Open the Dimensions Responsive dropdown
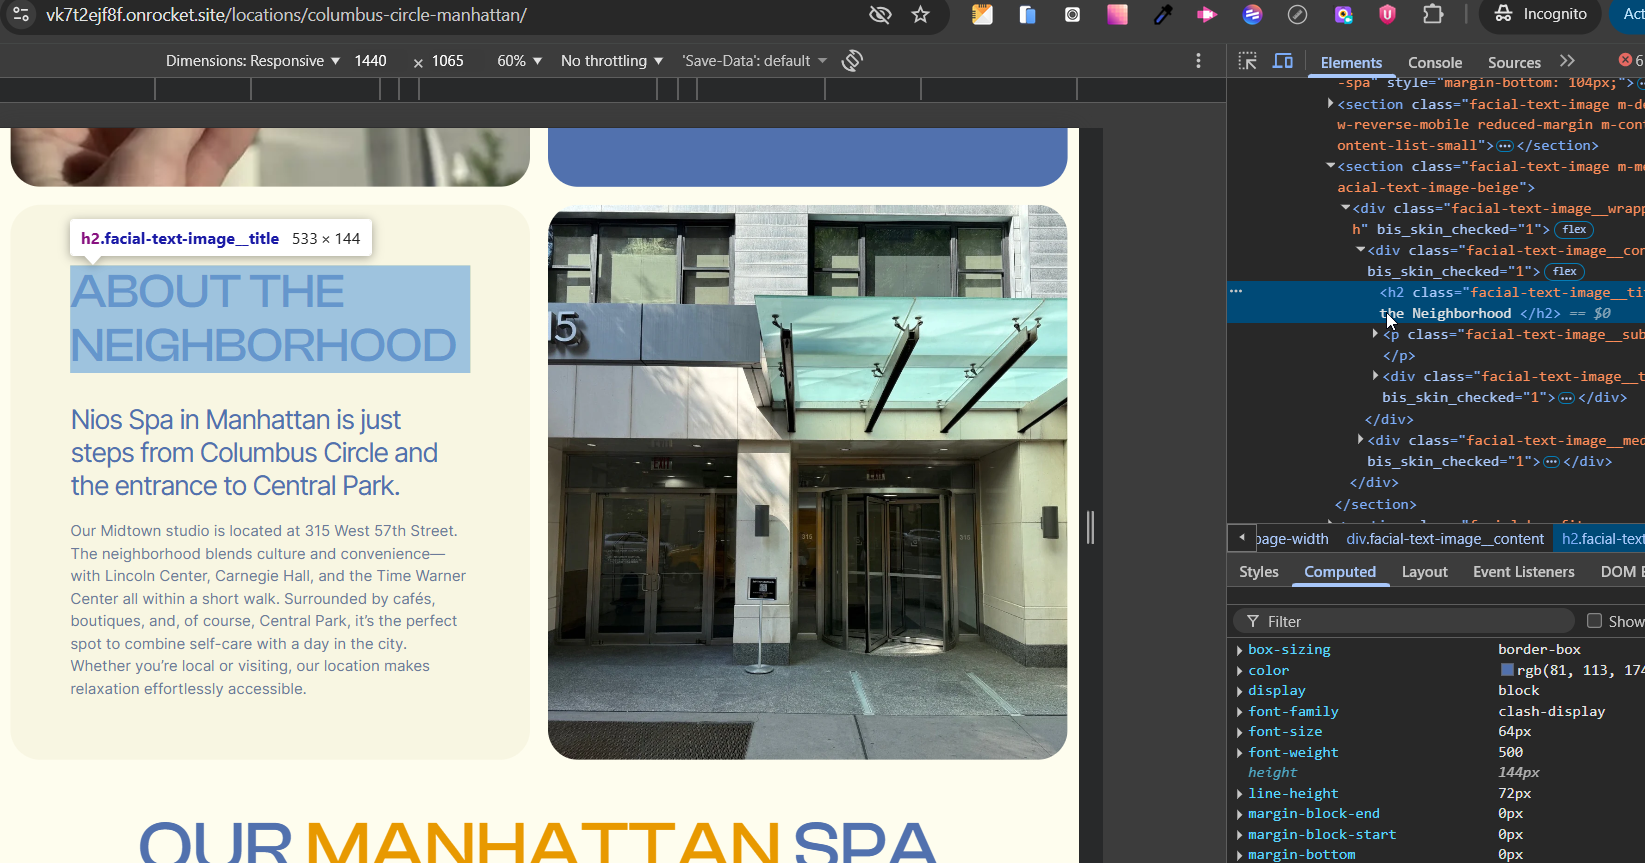Viewport: 1645px width, 863px height. 252,61
